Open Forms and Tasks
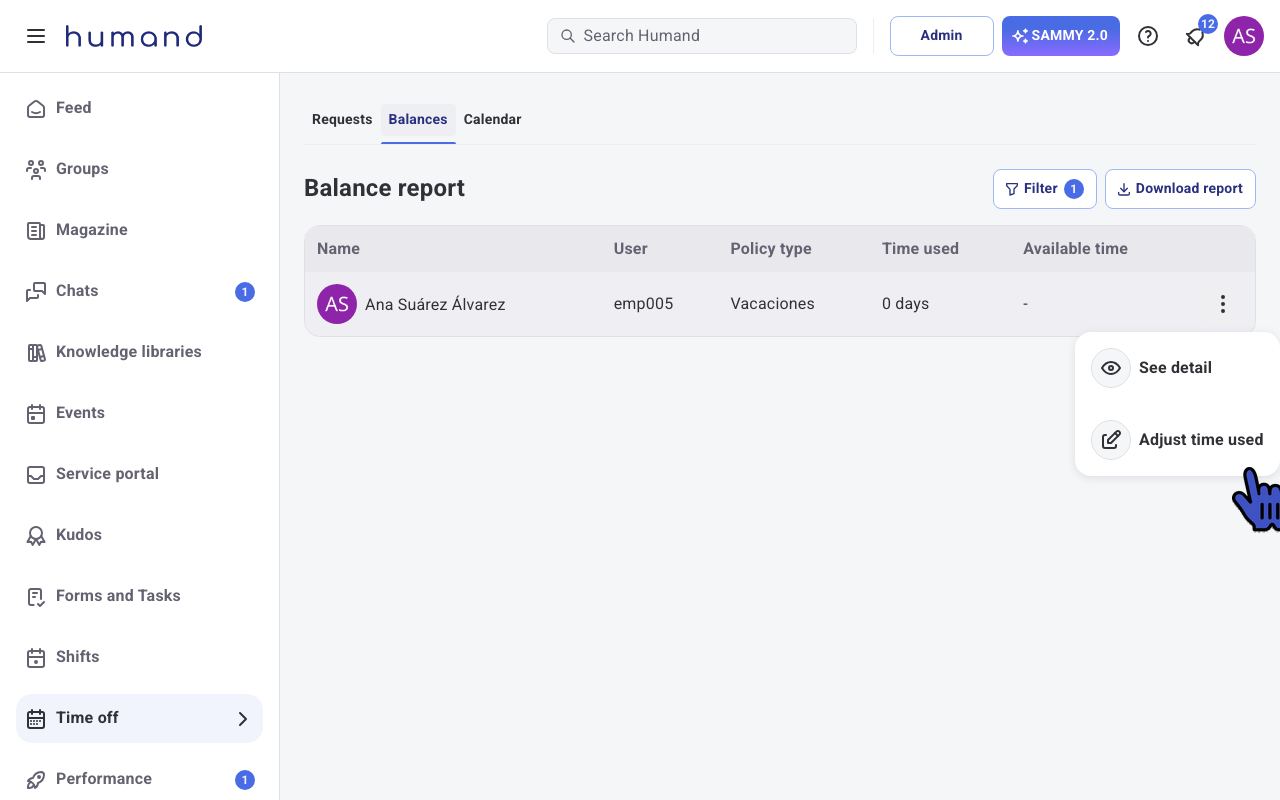The image size is (1280, 800). [139, 596]
